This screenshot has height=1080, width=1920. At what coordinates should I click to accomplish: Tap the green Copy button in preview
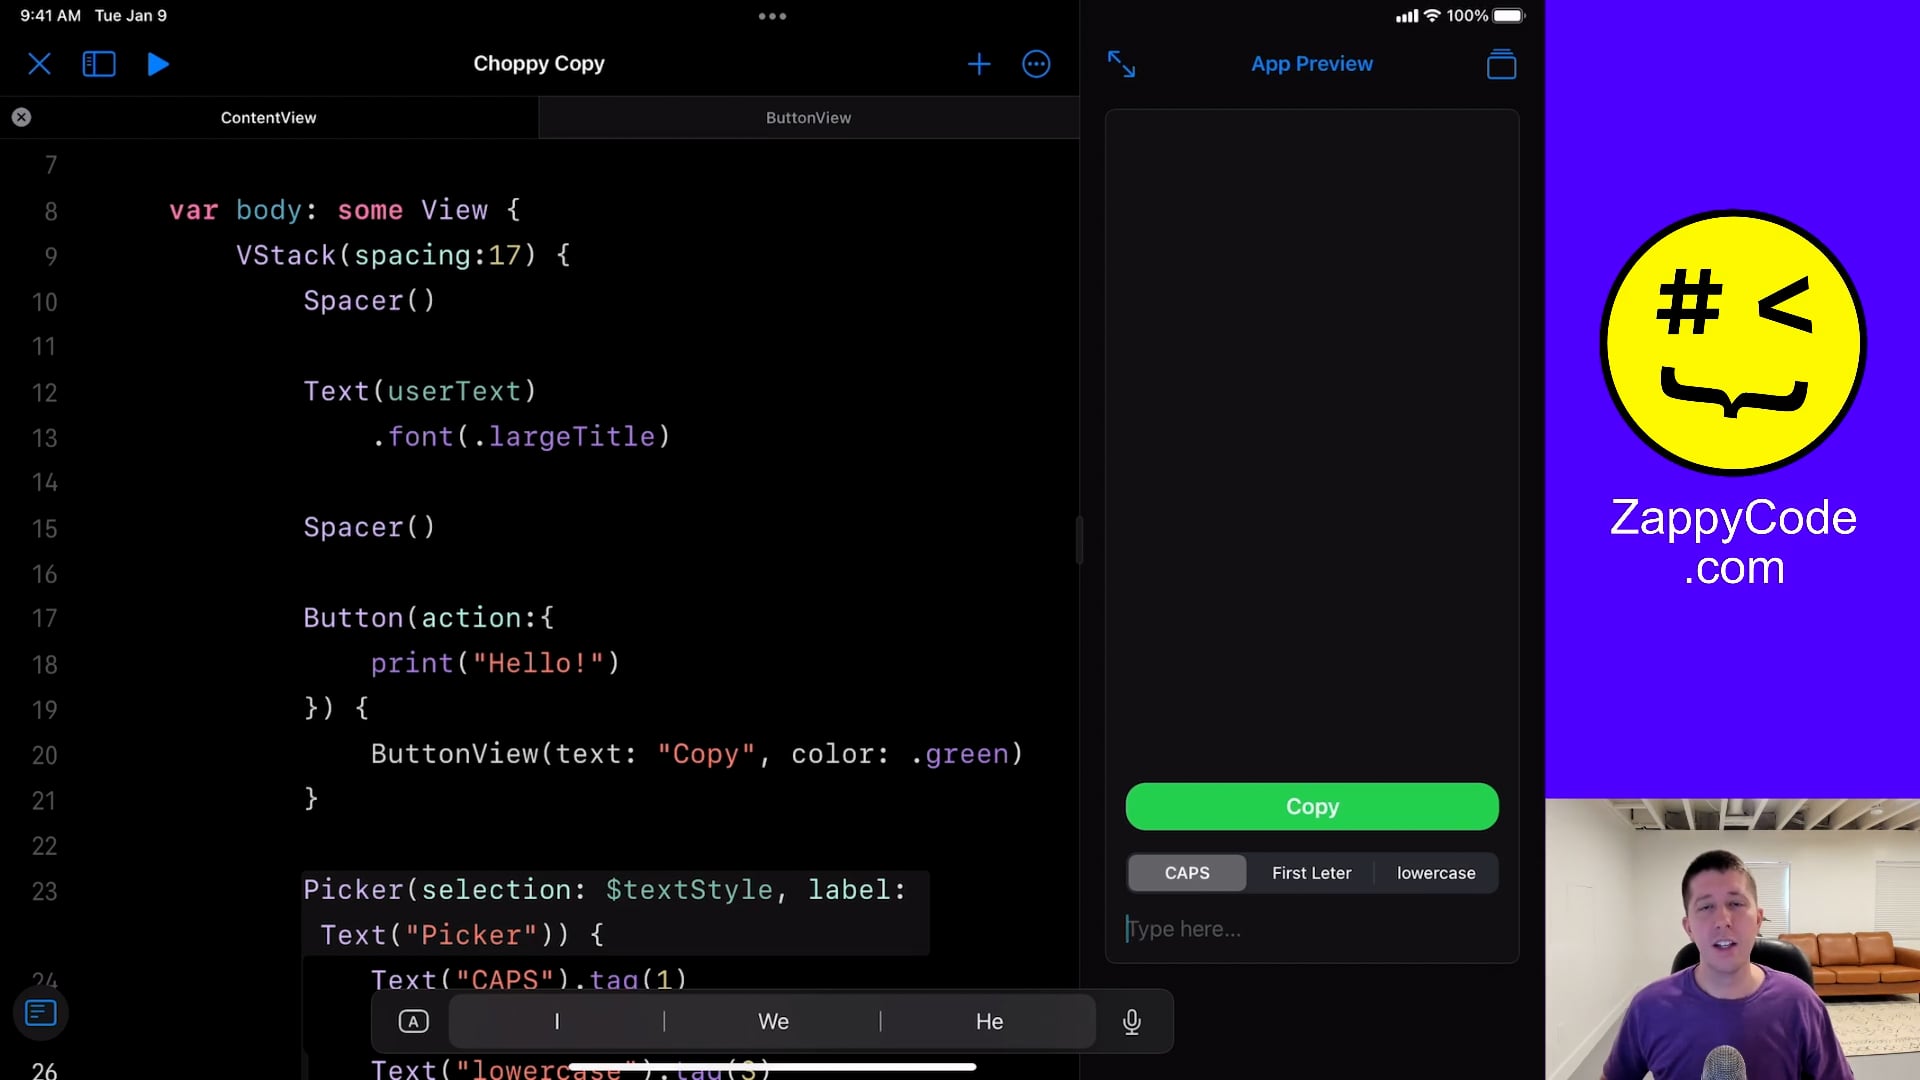click(1312, 806)
